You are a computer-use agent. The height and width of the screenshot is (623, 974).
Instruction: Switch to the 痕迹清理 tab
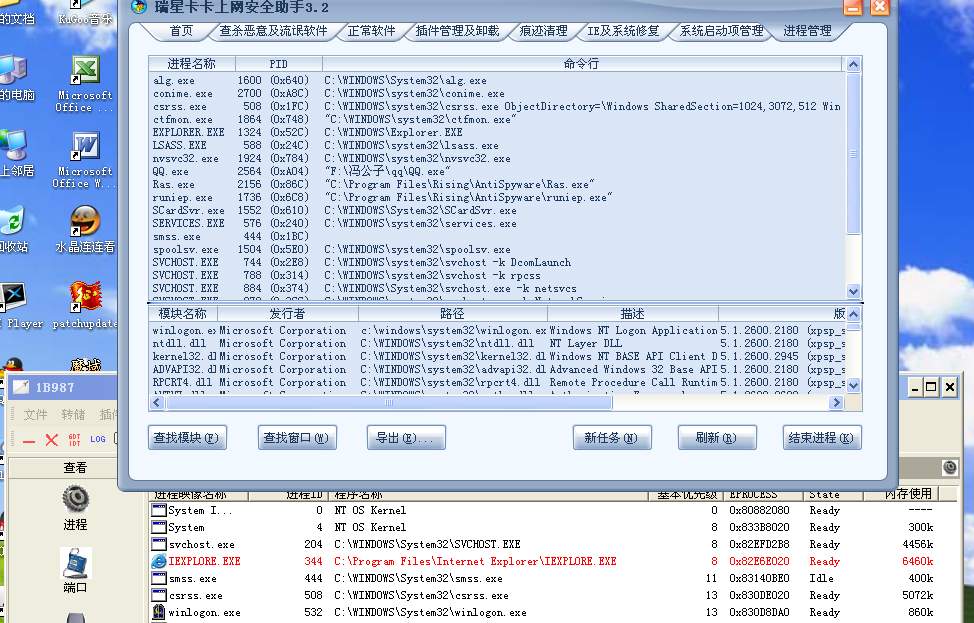point(544,31)
